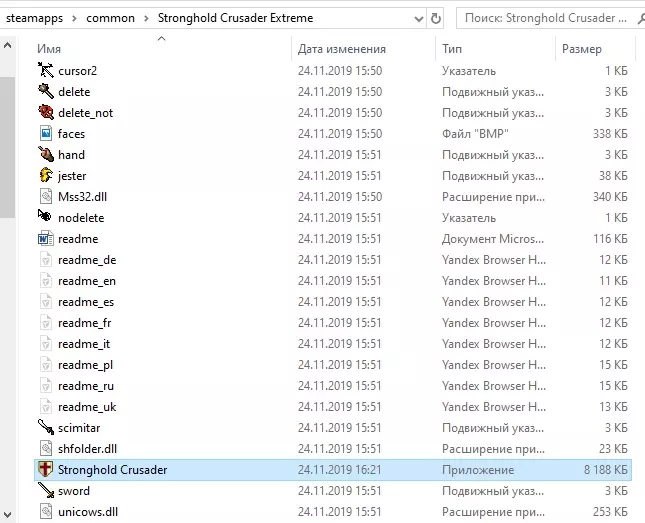This screenshot has width=645, height=523.
Task: Select the delete_not cursor icon
Action: [x=46, y=112]
